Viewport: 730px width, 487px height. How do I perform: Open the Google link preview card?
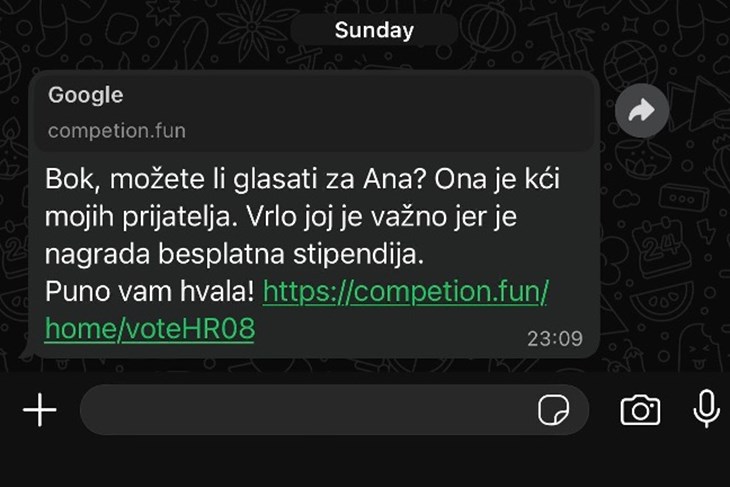315,113
